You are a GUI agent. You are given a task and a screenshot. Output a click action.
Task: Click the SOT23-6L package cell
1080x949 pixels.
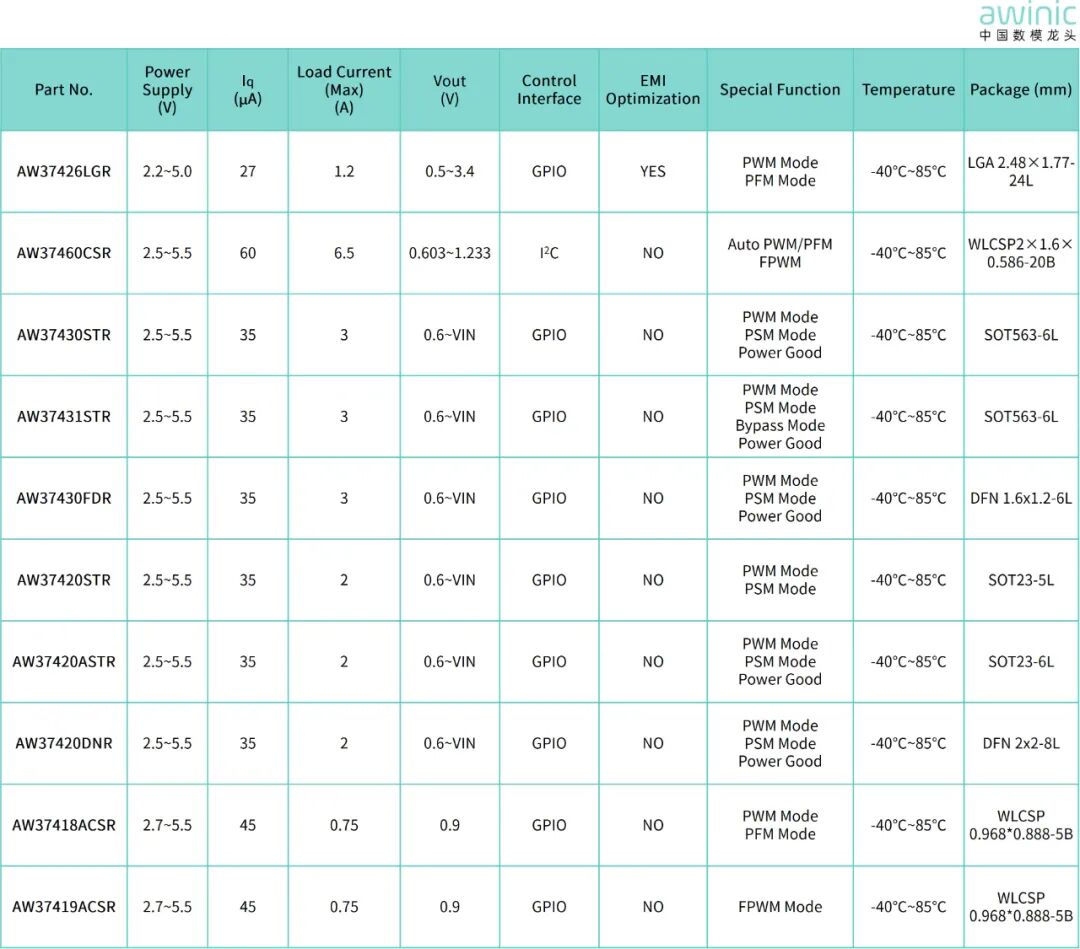tap(1021, 662)
